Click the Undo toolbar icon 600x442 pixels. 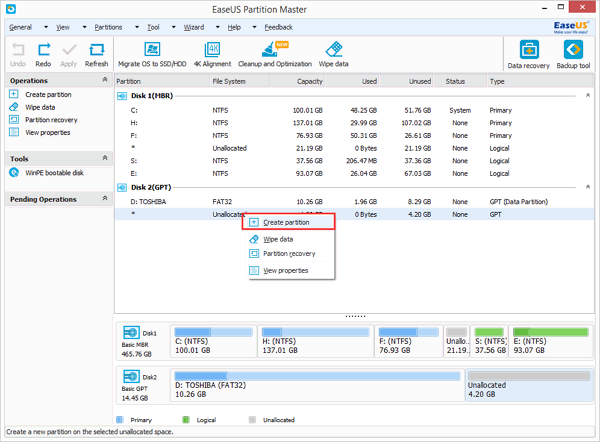[x=18, y=50]
